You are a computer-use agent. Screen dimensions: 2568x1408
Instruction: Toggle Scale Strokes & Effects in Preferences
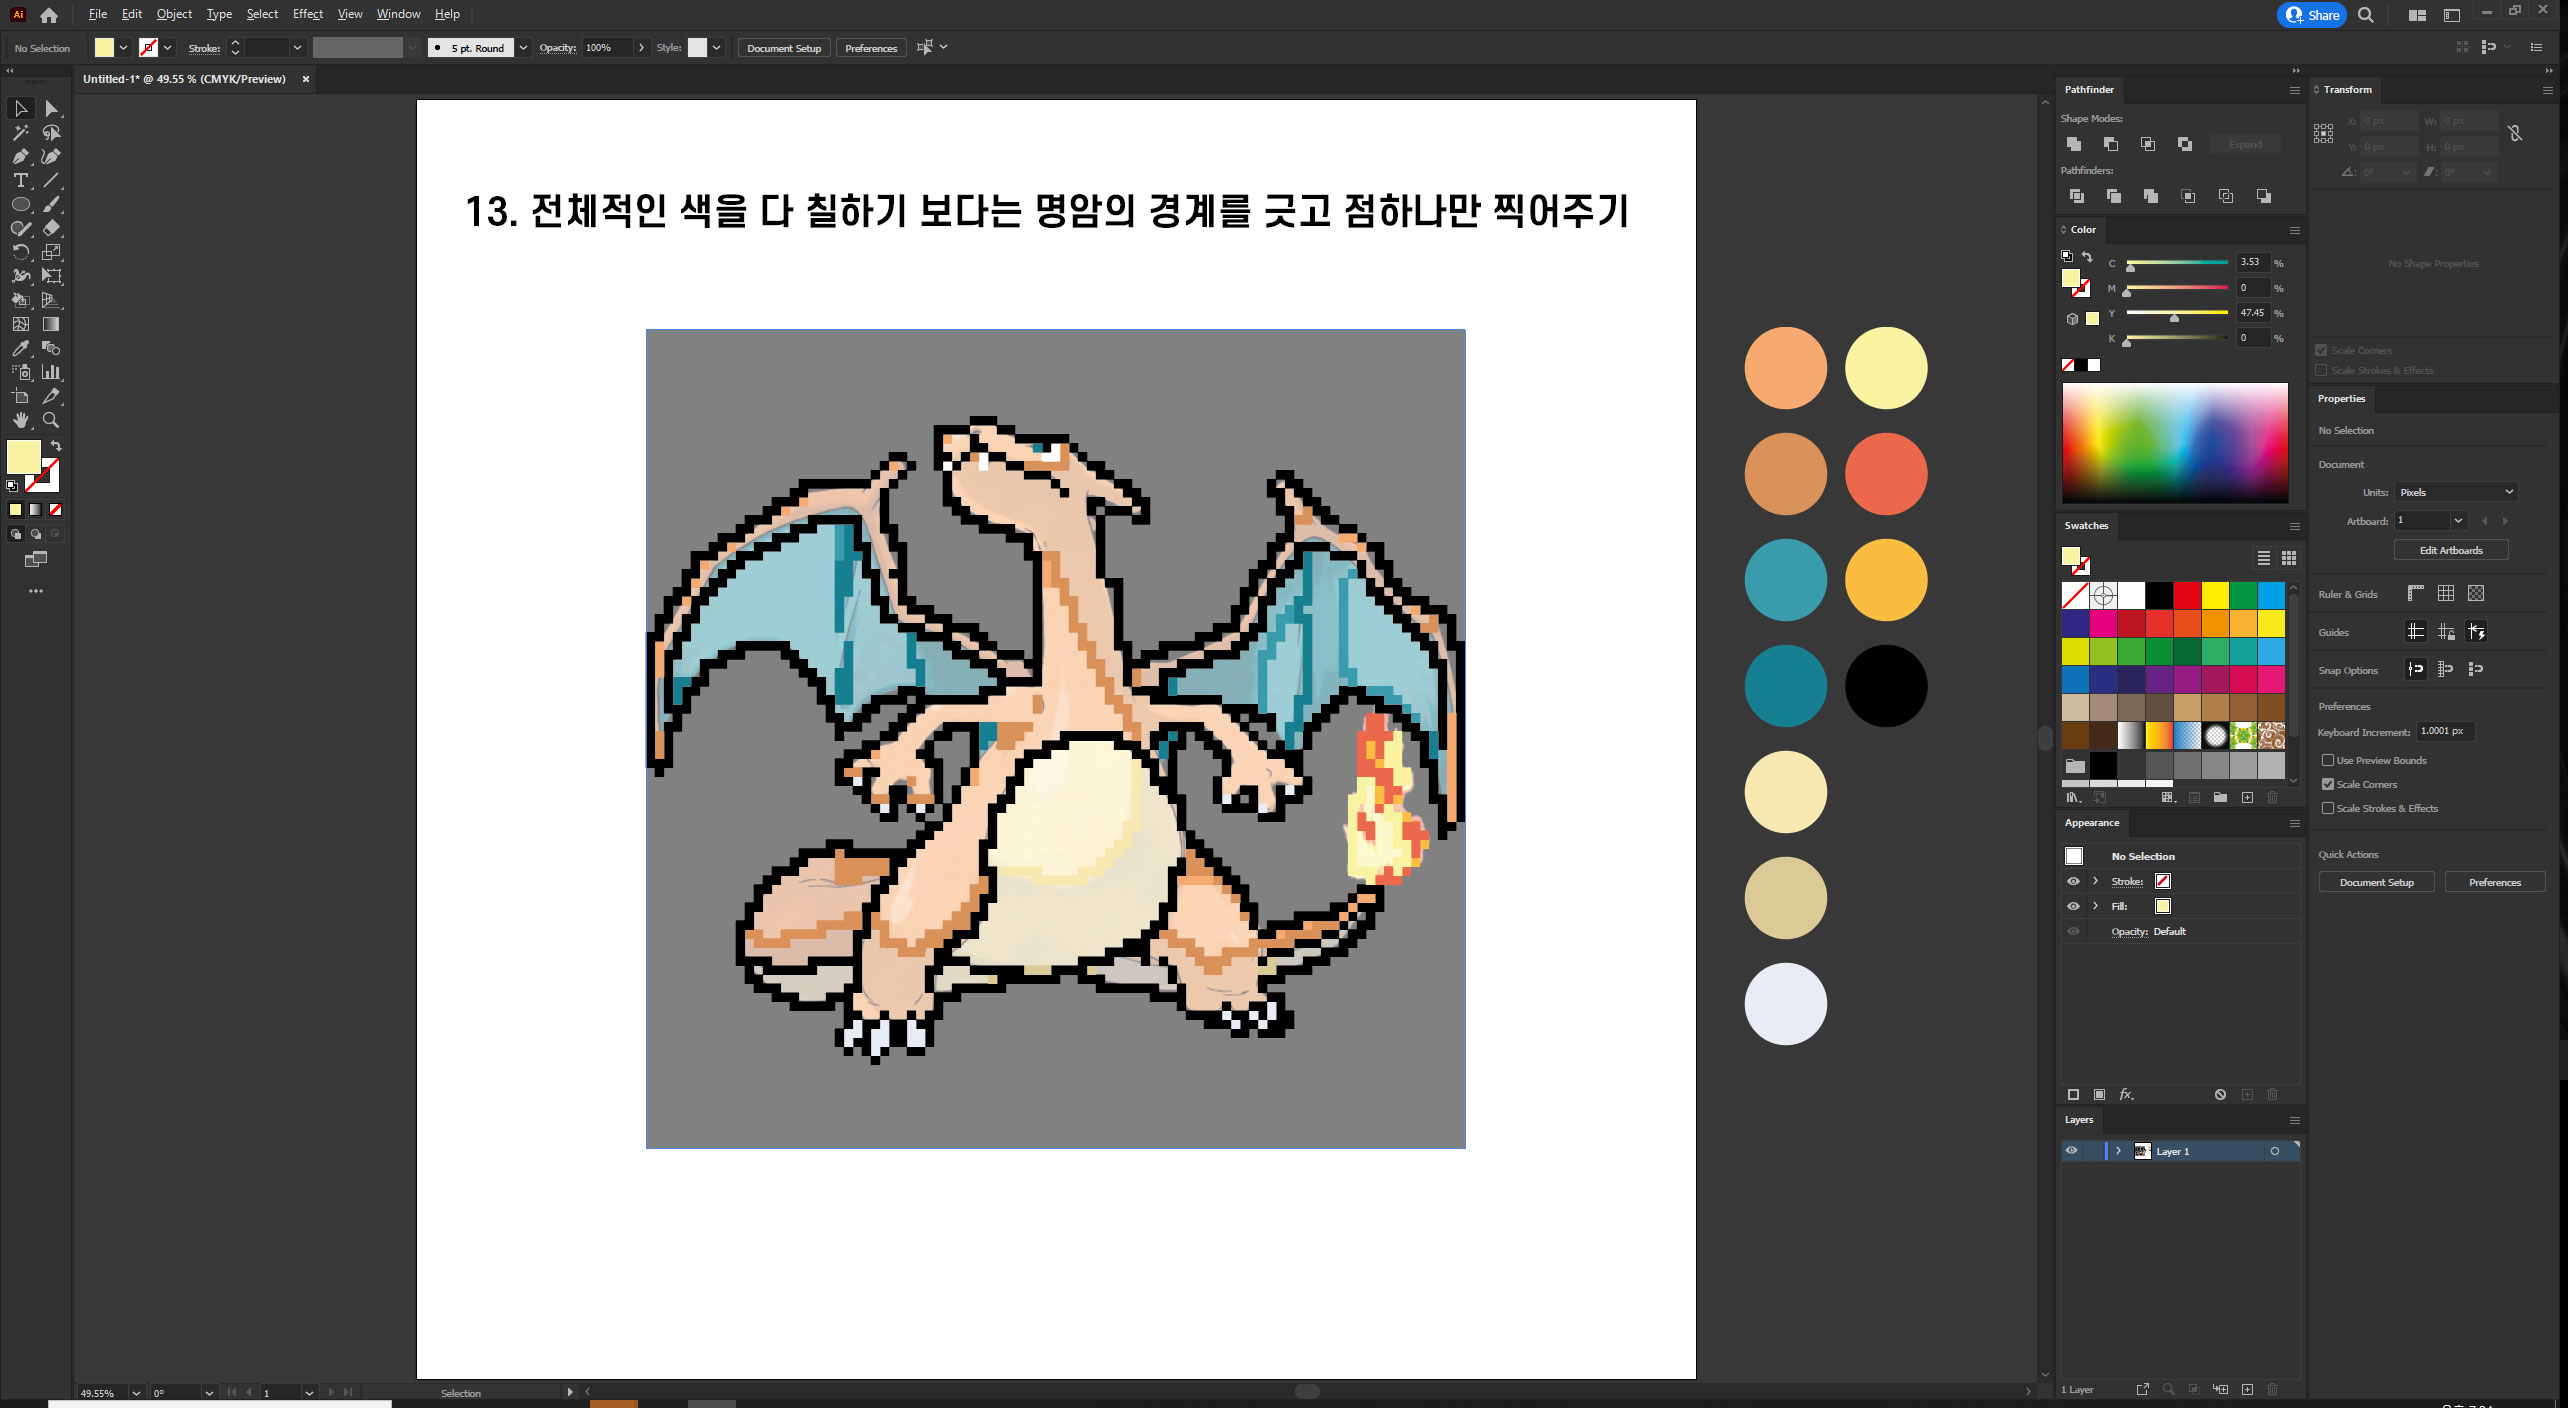coord(2328,808)
